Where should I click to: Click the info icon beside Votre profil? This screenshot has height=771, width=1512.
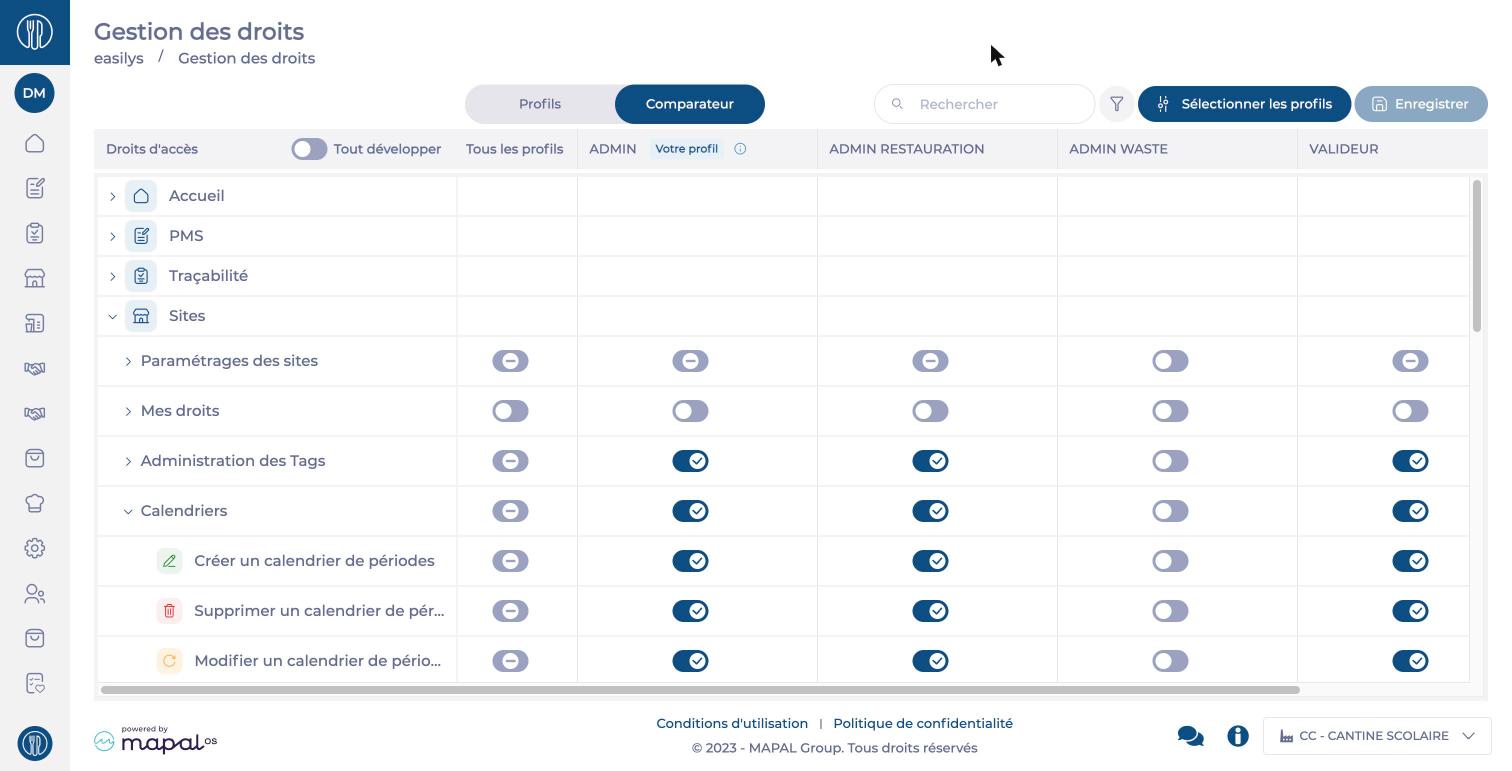[741, 149]
